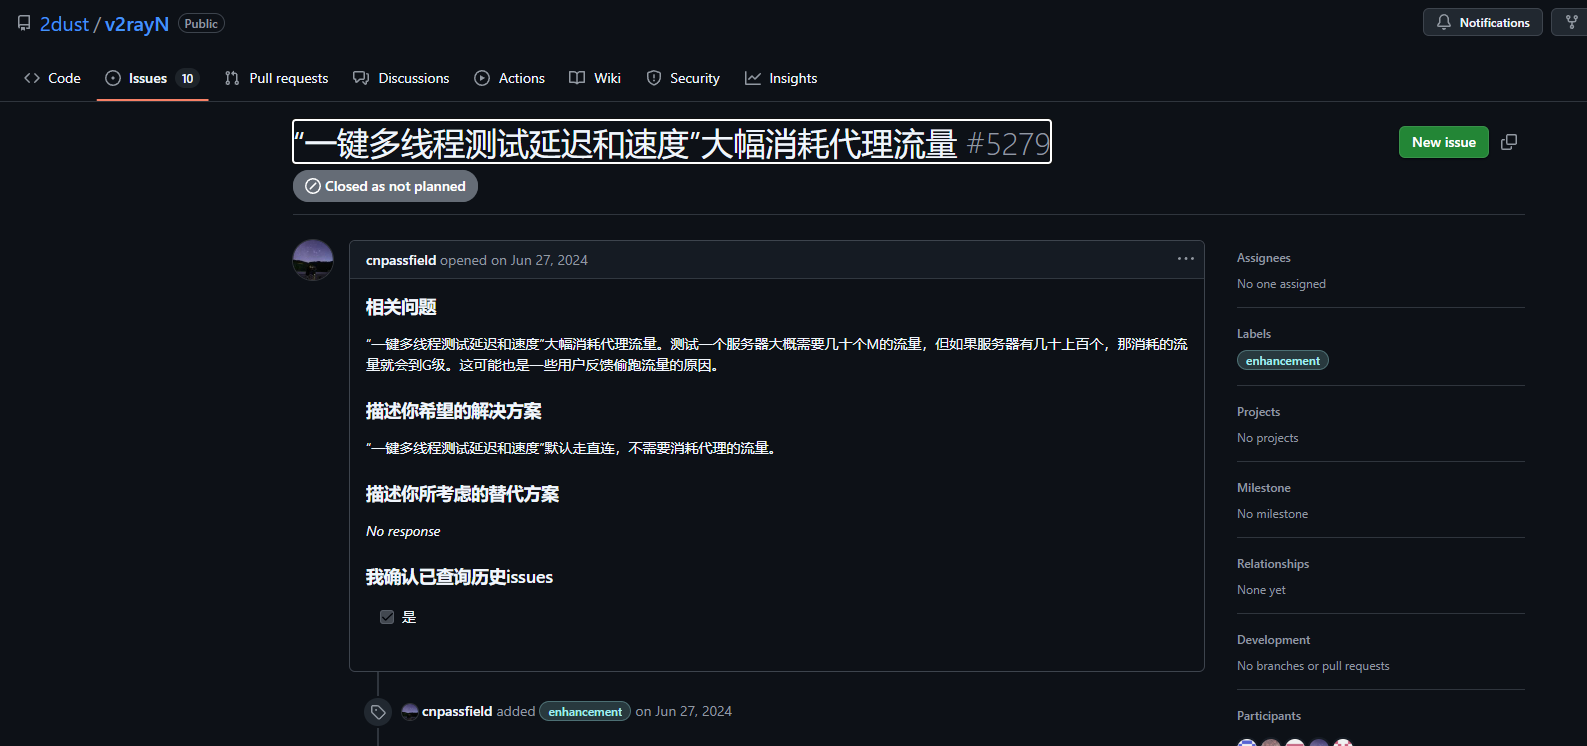Image resolution: width=1587 pixels, height=746 pixels.
Task: Click the Milestone sidebar heading
Action: [1264, 488]
